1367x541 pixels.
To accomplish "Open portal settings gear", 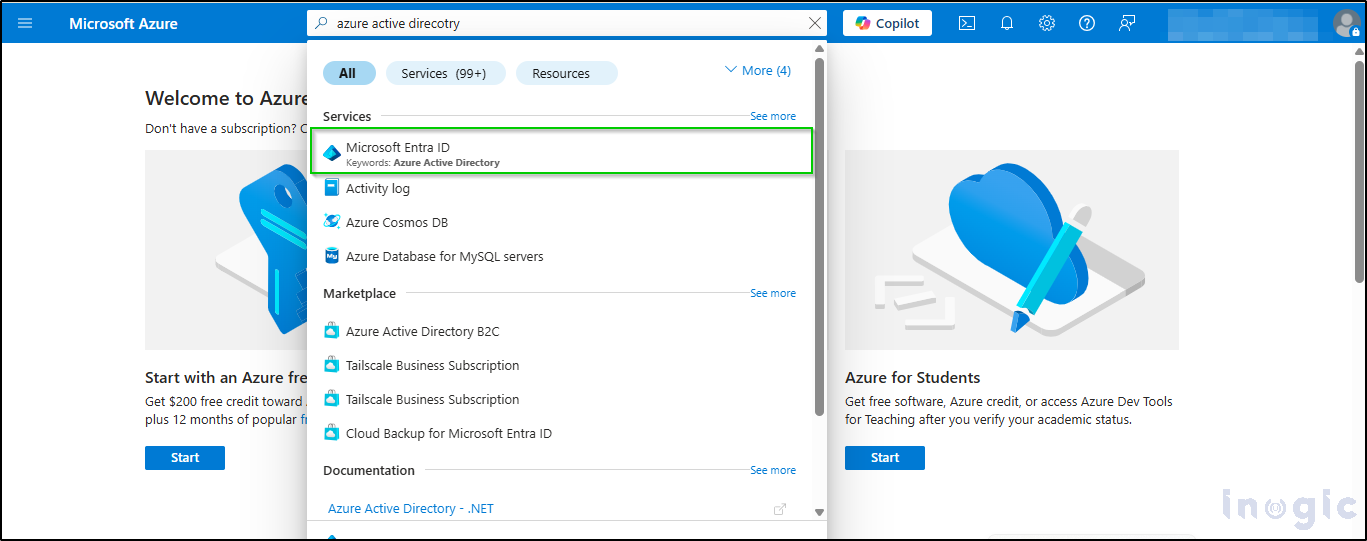I will (1047, 23).
